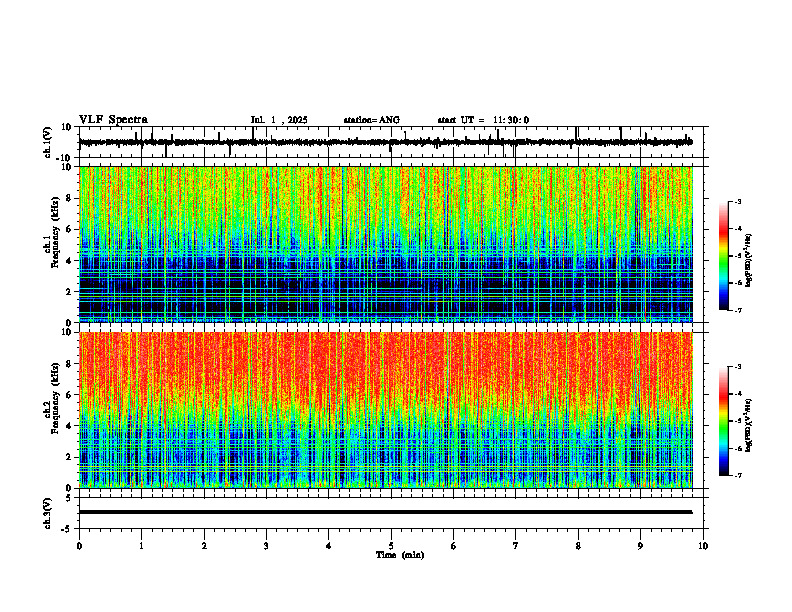Click the ch.2 color bar PSD unit label

pos(749,424)
